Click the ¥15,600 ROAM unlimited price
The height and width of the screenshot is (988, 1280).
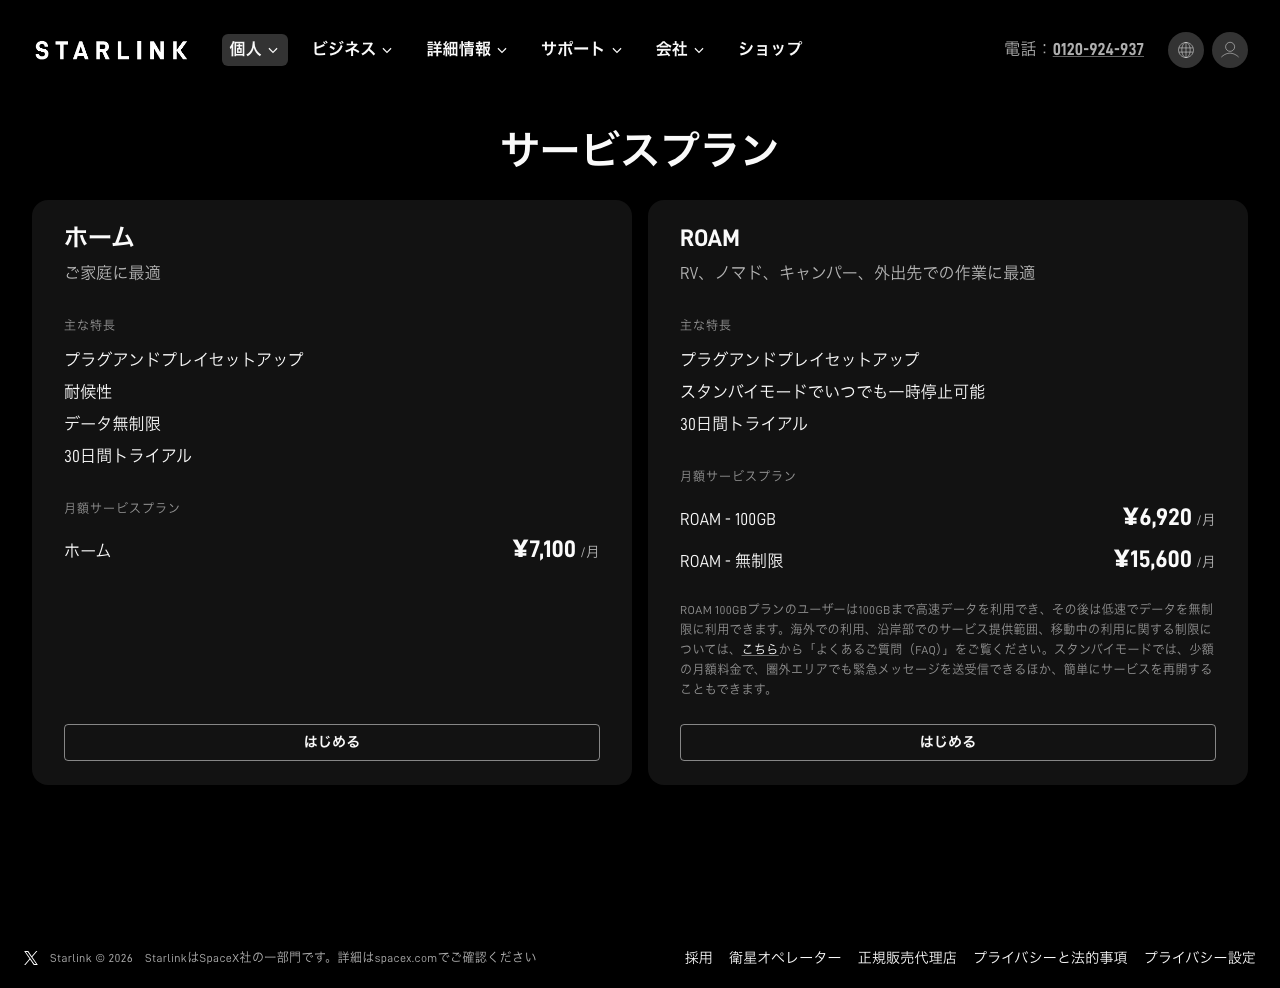tap(1153, 559)
